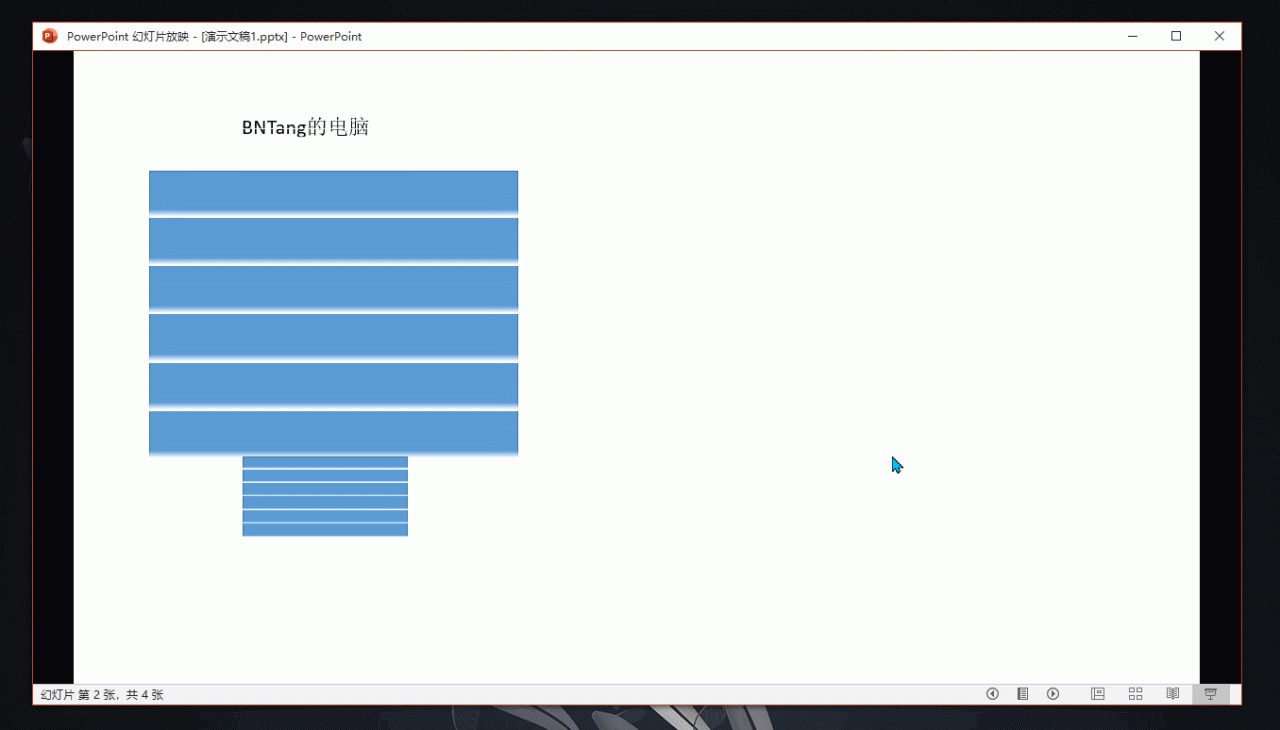Image resolution: width=1280 pixels, height=730 pixels.
Task: Start Slide Show via the highlighted projector icon
Action: [1210, 694]
